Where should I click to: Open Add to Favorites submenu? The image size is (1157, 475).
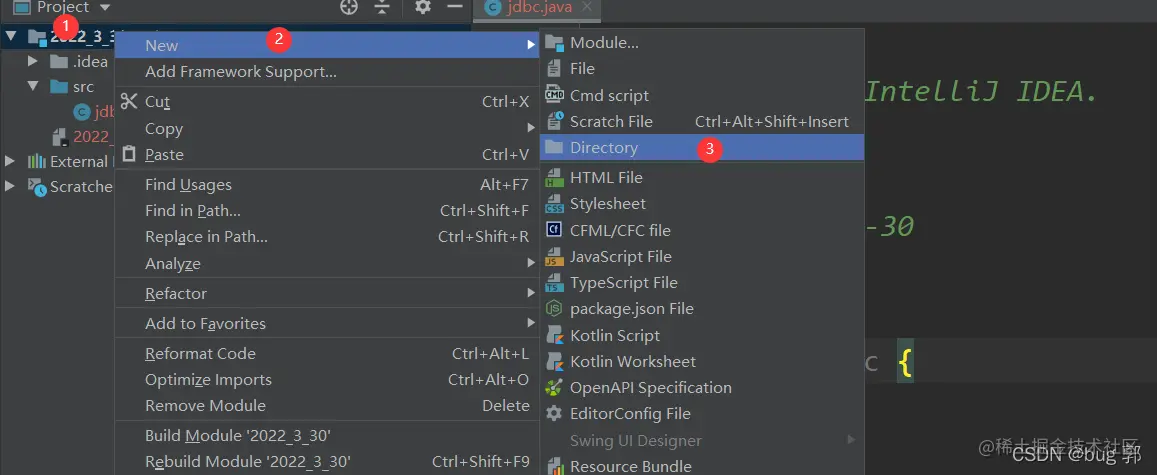326,323
